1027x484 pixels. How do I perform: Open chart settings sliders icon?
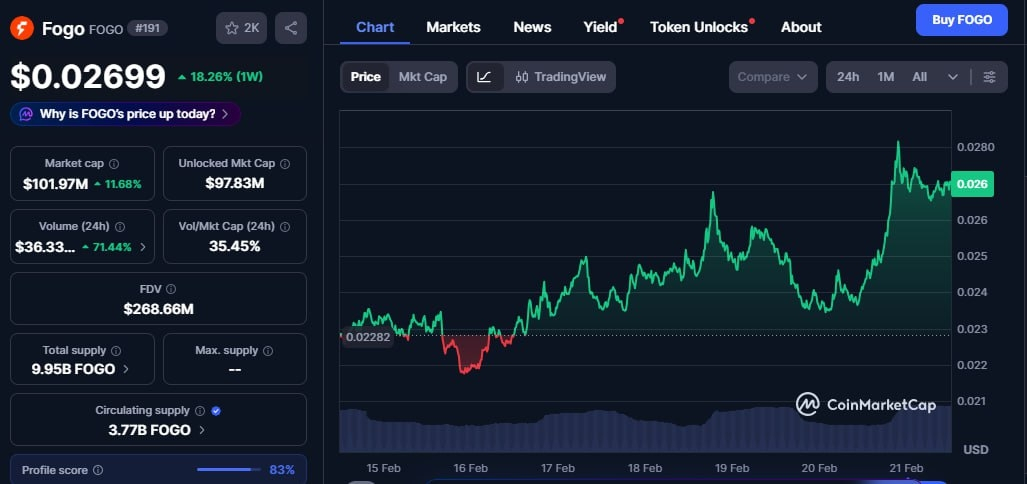pos(989,77)
